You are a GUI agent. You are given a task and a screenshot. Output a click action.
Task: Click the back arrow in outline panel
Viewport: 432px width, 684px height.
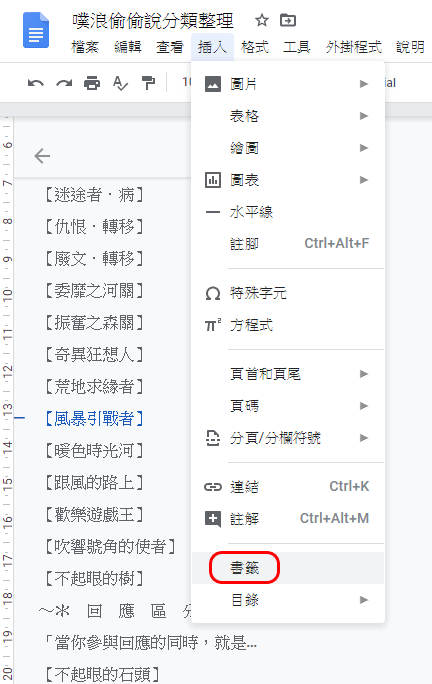(42, 156)
